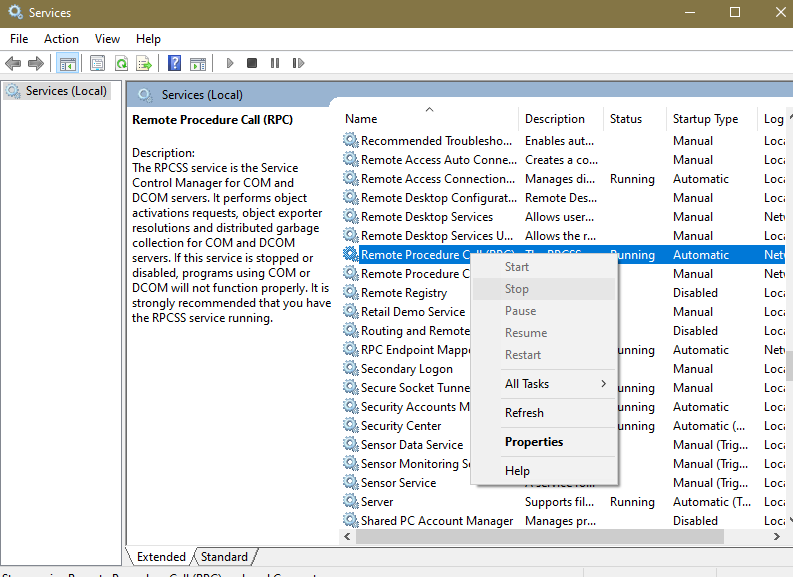Click the Stop Service square icon
This screenshot has width=793, height=577.
coord(252,63)
